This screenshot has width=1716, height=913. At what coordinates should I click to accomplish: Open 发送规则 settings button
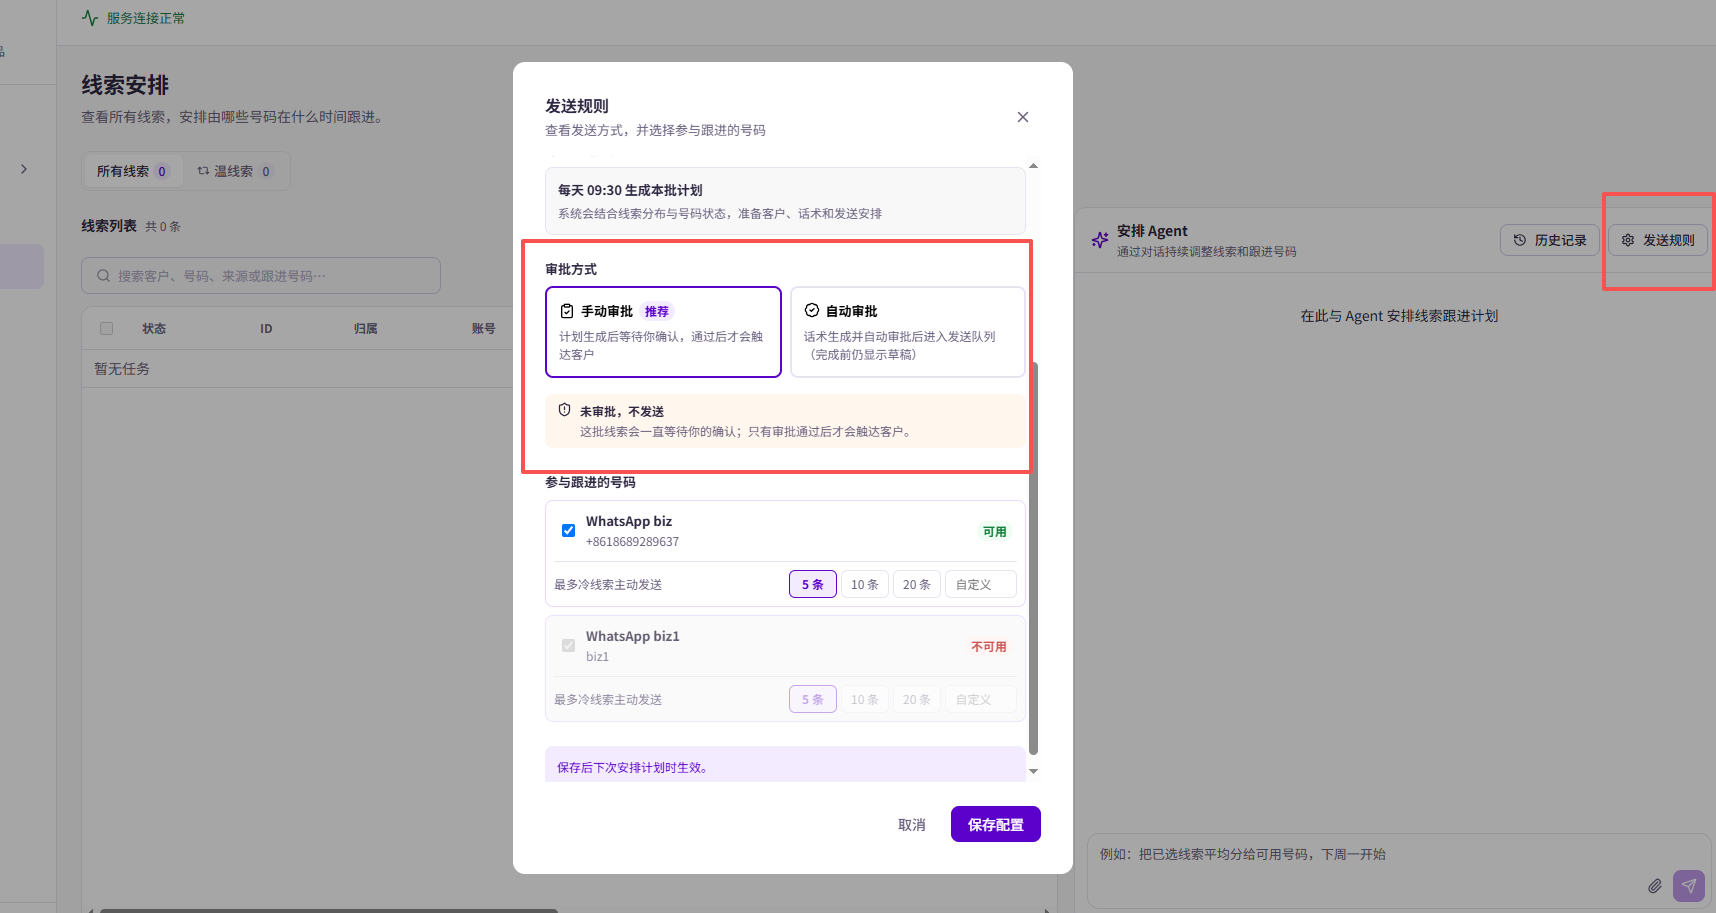tap(1658, 240)
